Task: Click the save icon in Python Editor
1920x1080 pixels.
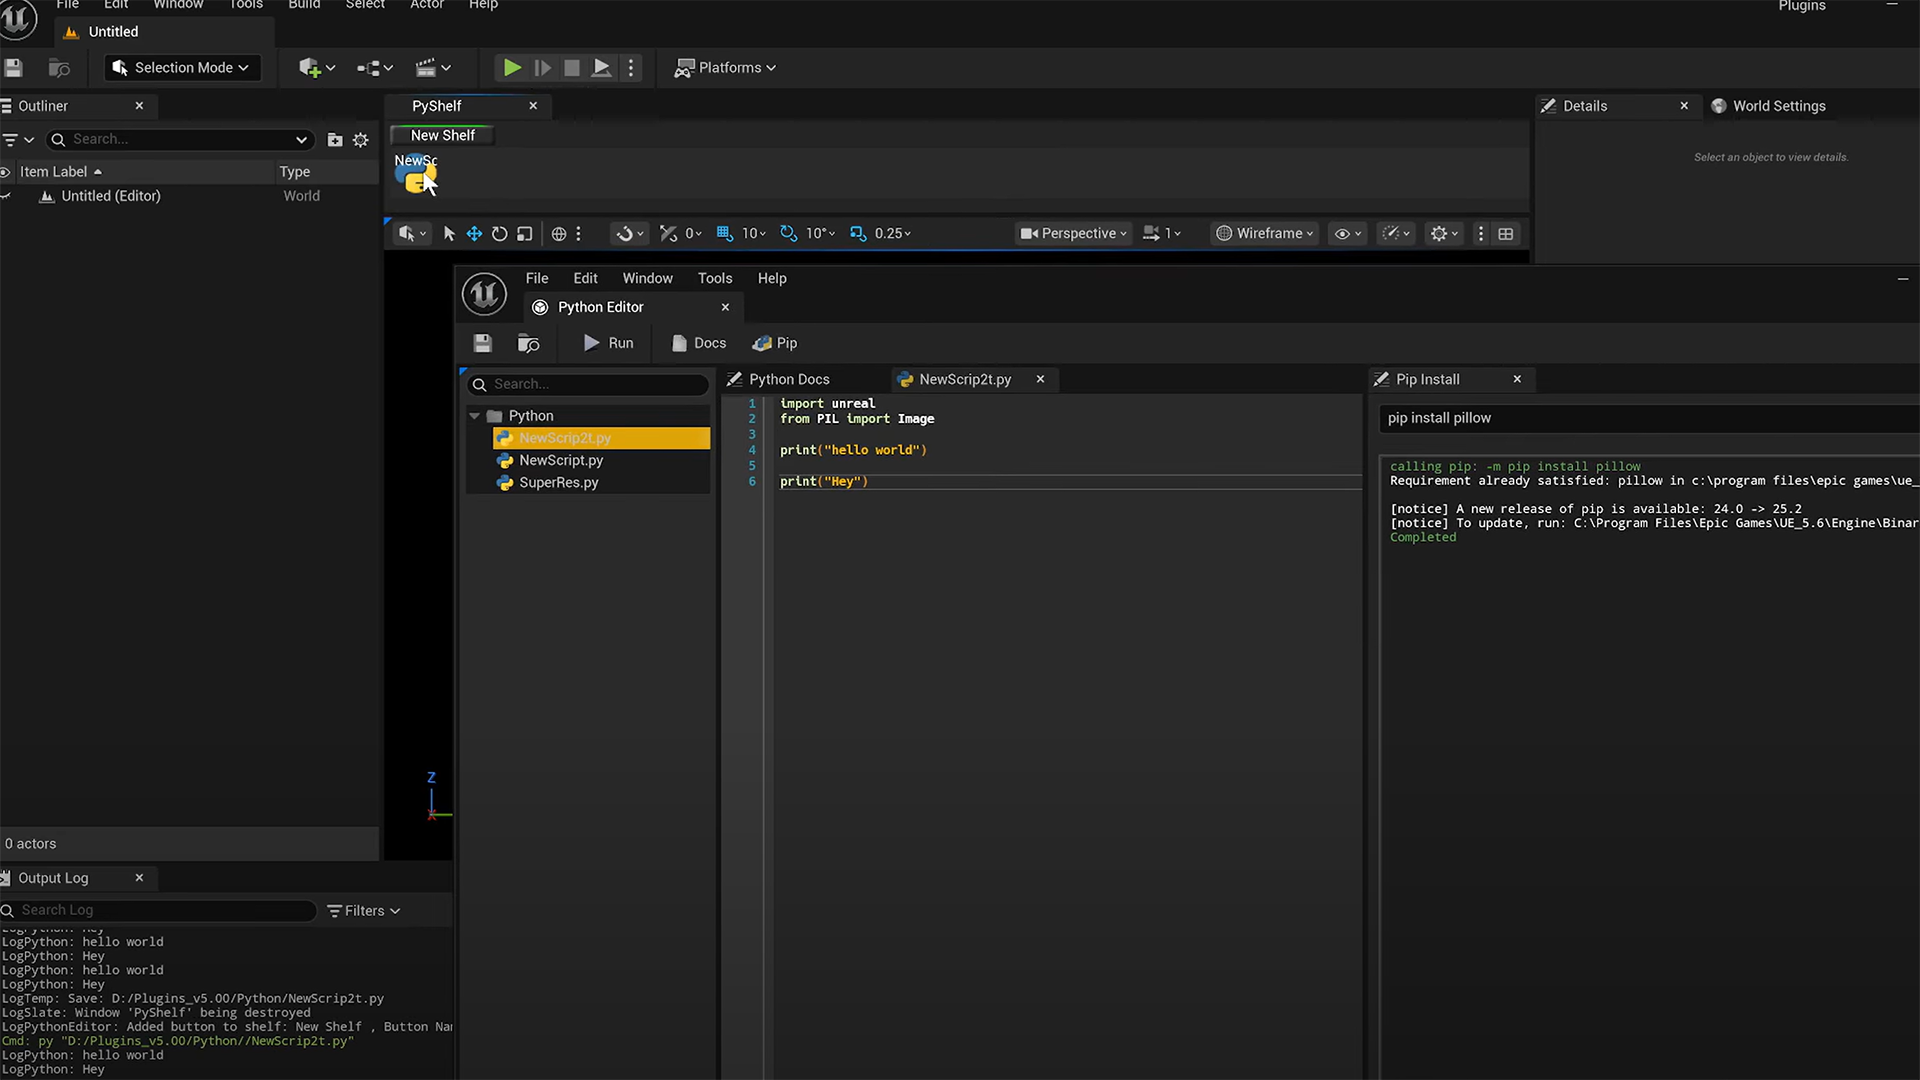Action: [482, 343]
